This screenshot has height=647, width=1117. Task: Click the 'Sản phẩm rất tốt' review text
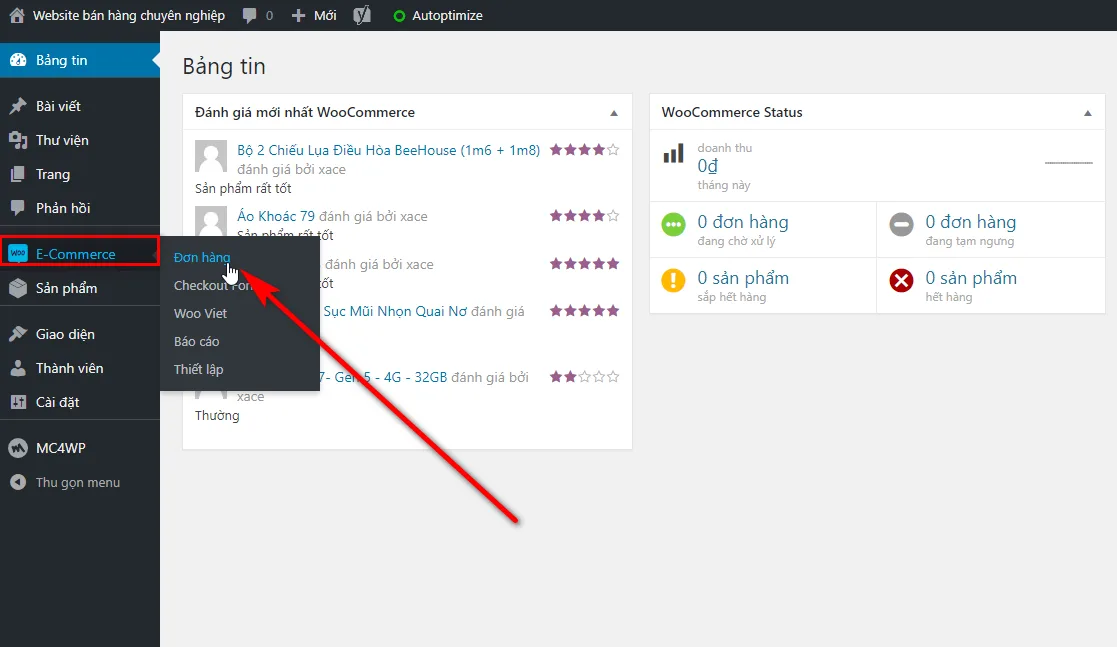243,189
